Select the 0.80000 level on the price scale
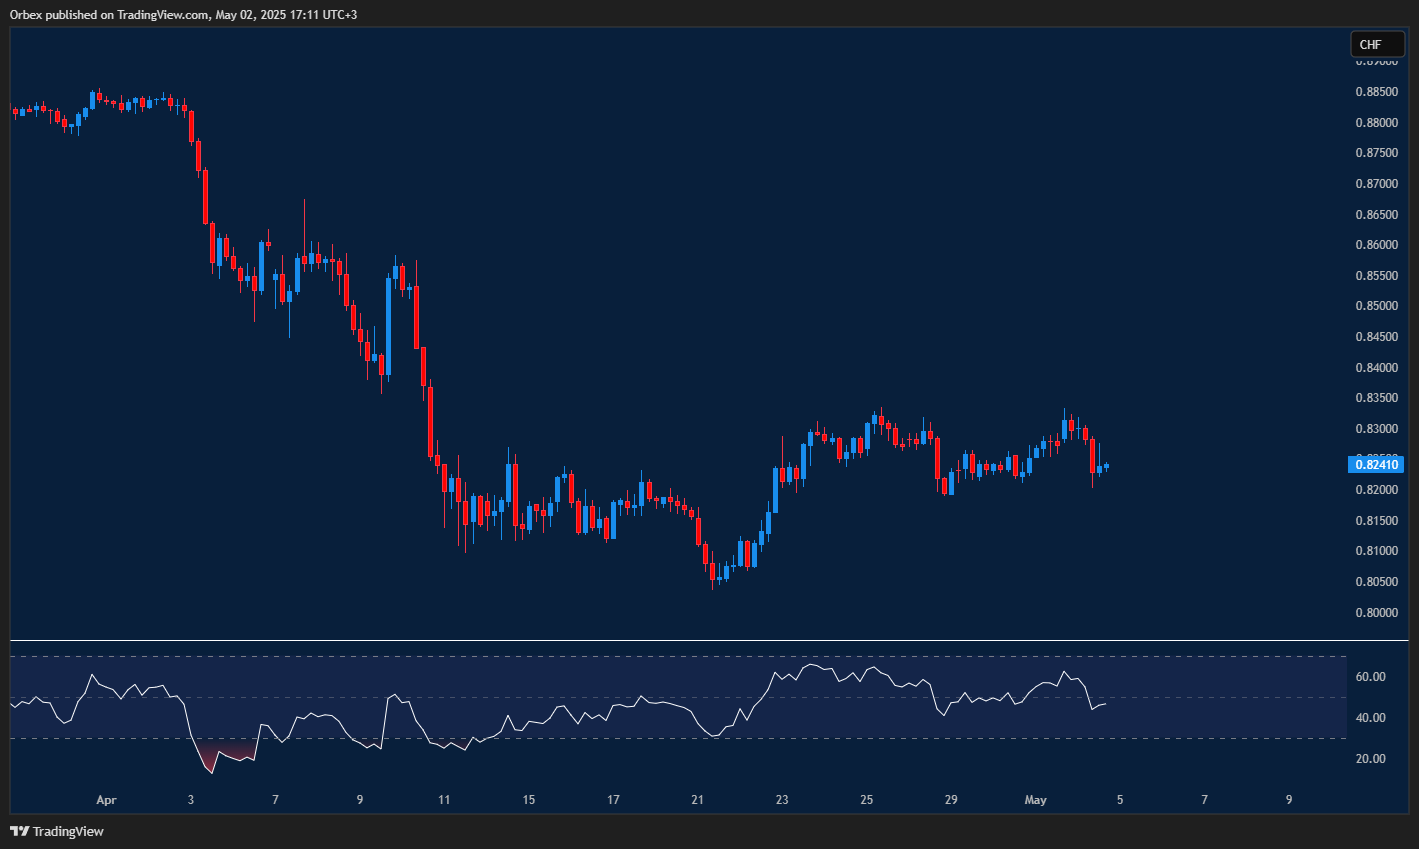The width and height of the screenshot is (1419, 849). point(1379,611)
